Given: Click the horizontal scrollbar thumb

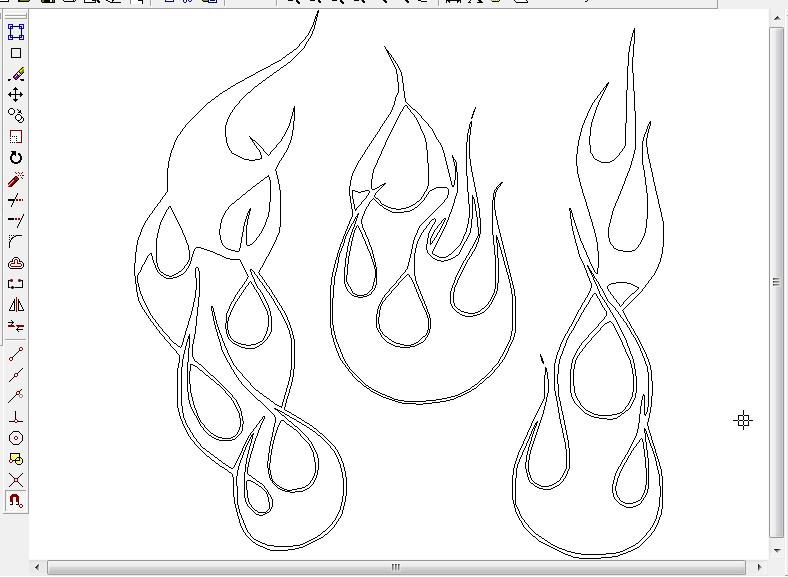Looking at the screenshot, I should (x=396, y=567).
